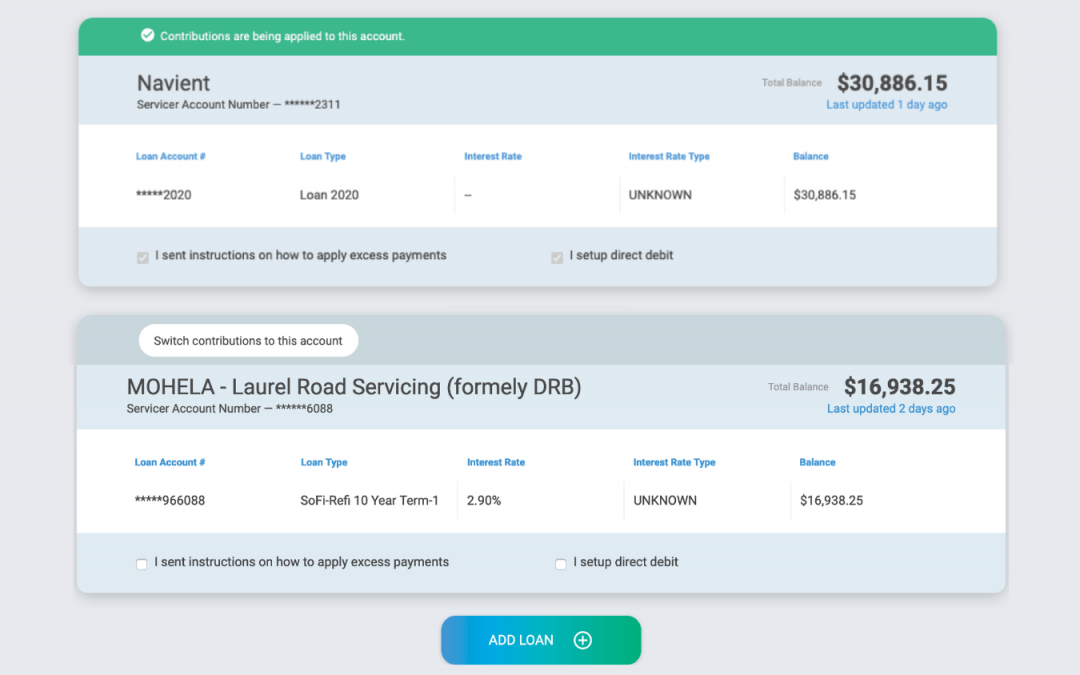Click MOHELA loan account *****966088
Viewport: 1080px width, 675px height.
[169, 501]
